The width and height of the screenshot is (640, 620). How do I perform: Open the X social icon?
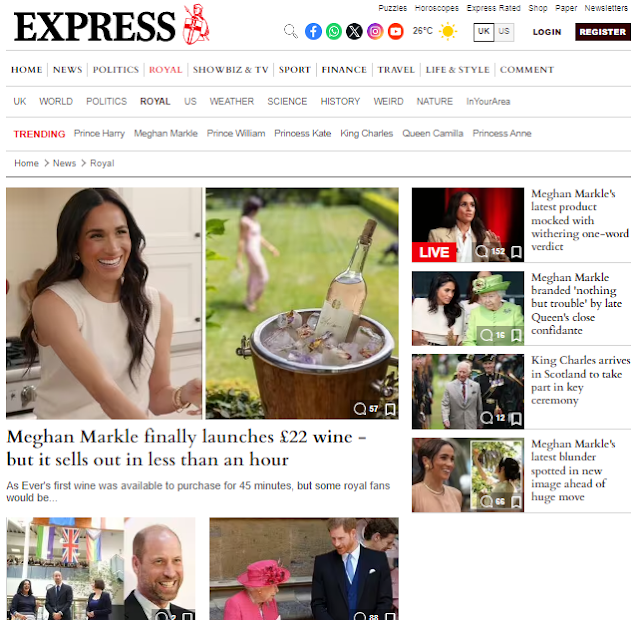tap(354, 31)
